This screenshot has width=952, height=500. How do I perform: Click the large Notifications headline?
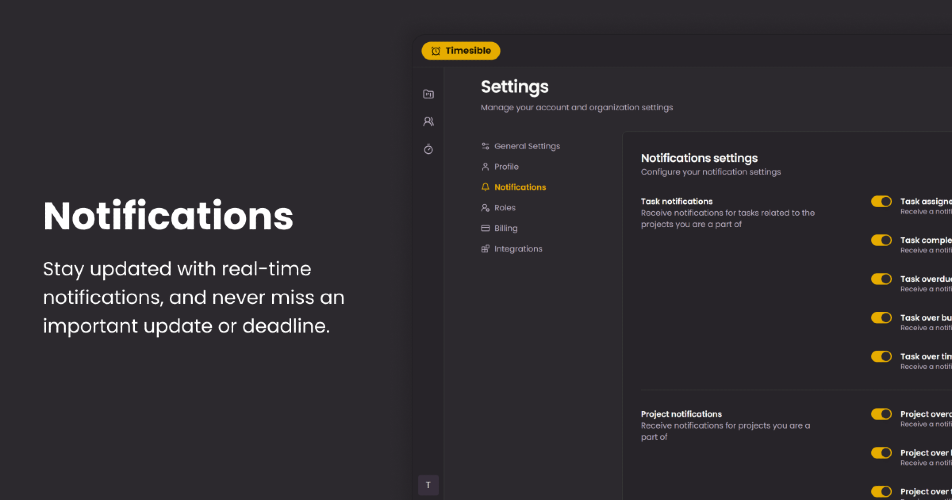click(168, 216)
